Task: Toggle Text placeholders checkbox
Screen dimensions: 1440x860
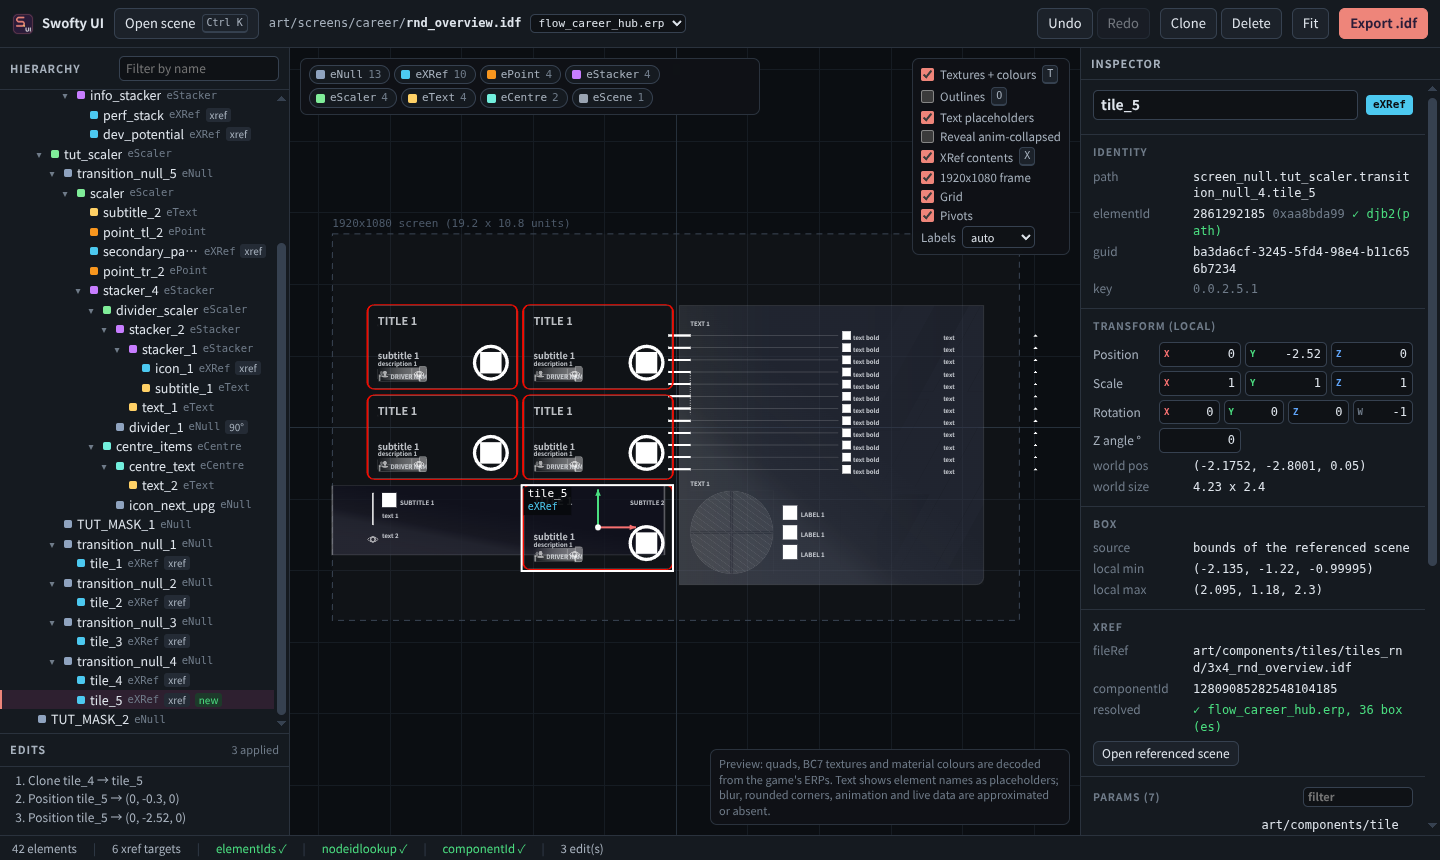Action: tap(927, 117)
